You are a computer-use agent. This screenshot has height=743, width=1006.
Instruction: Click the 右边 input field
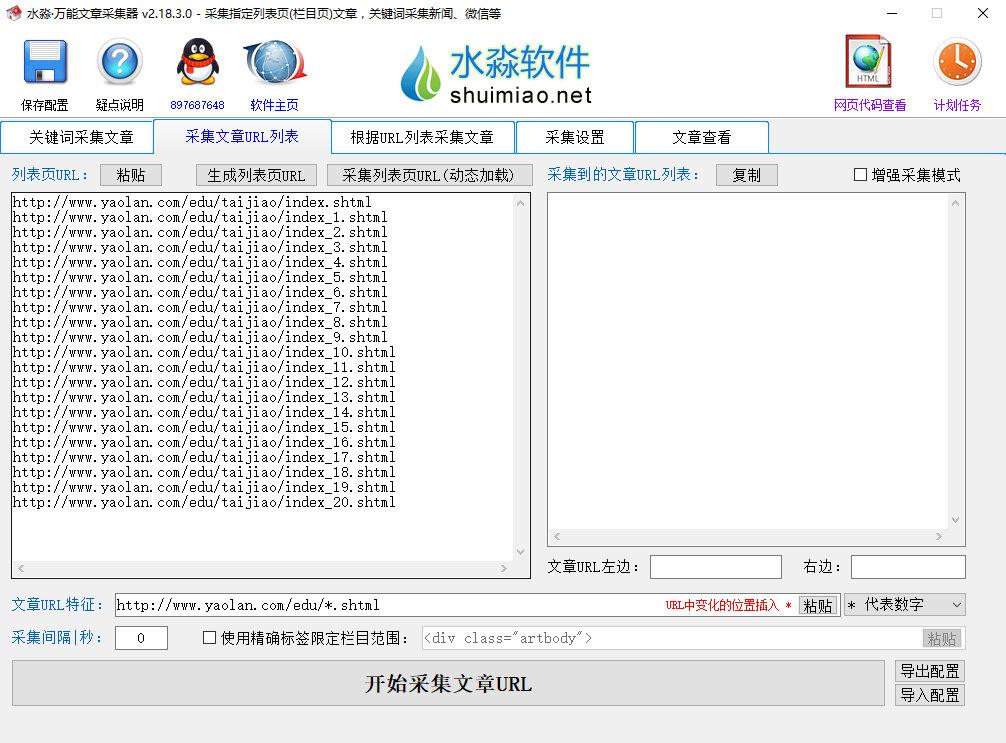click(x=908, y=567)
